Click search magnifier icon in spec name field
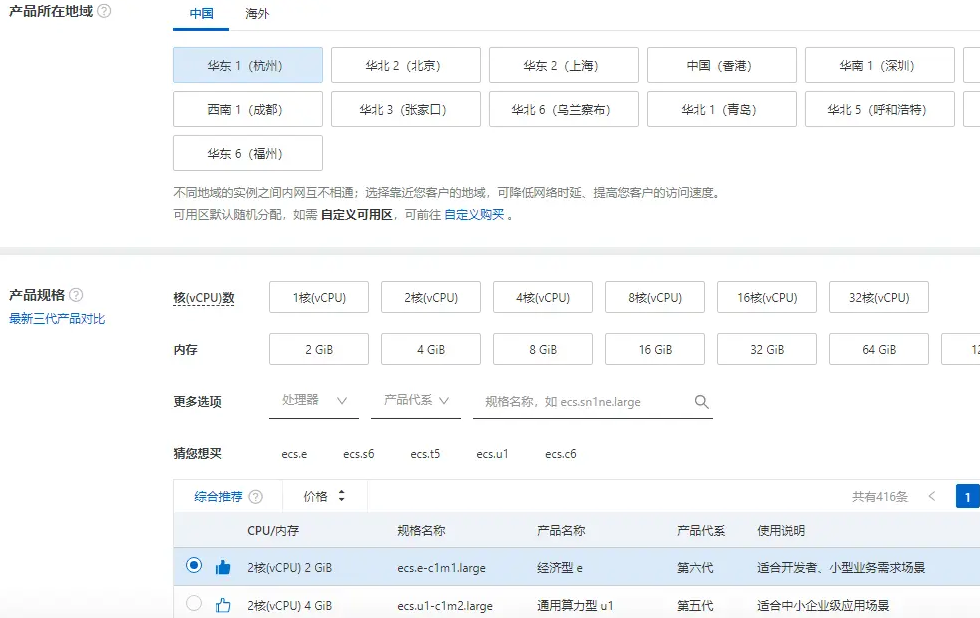 point(702,402)
